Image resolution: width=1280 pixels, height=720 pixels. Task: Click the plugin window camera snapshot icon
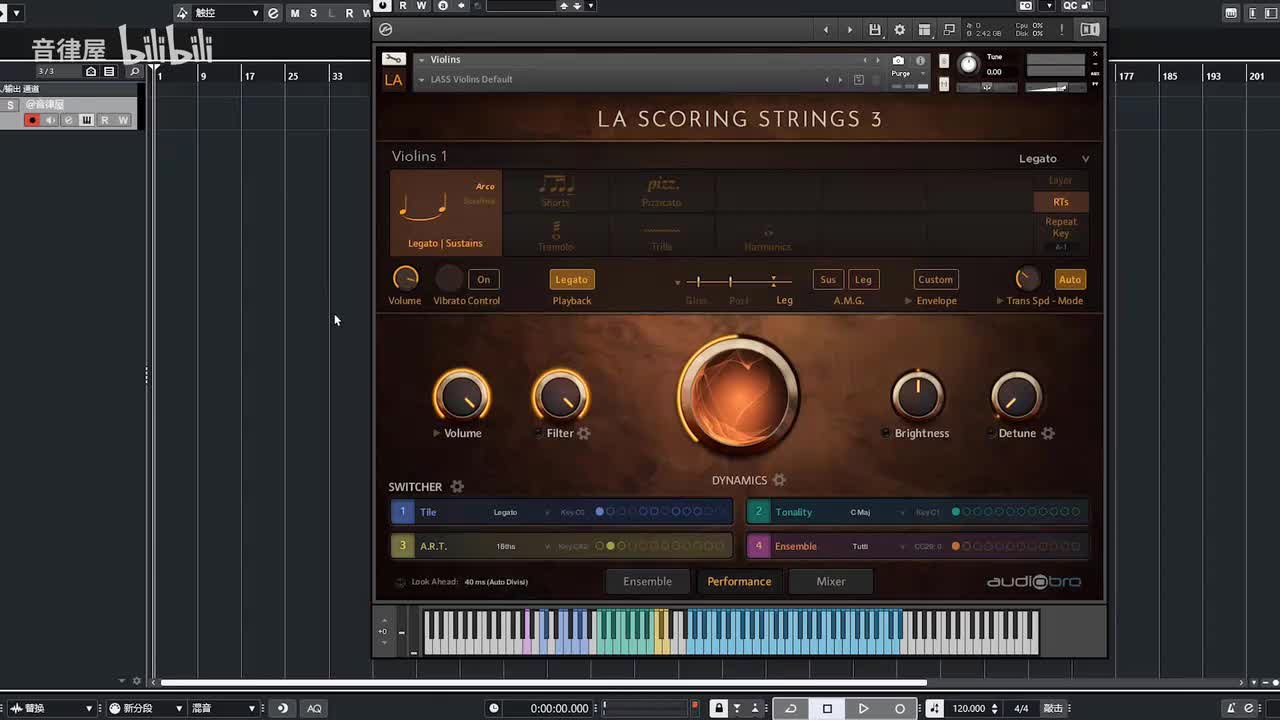coord(1025,6)
